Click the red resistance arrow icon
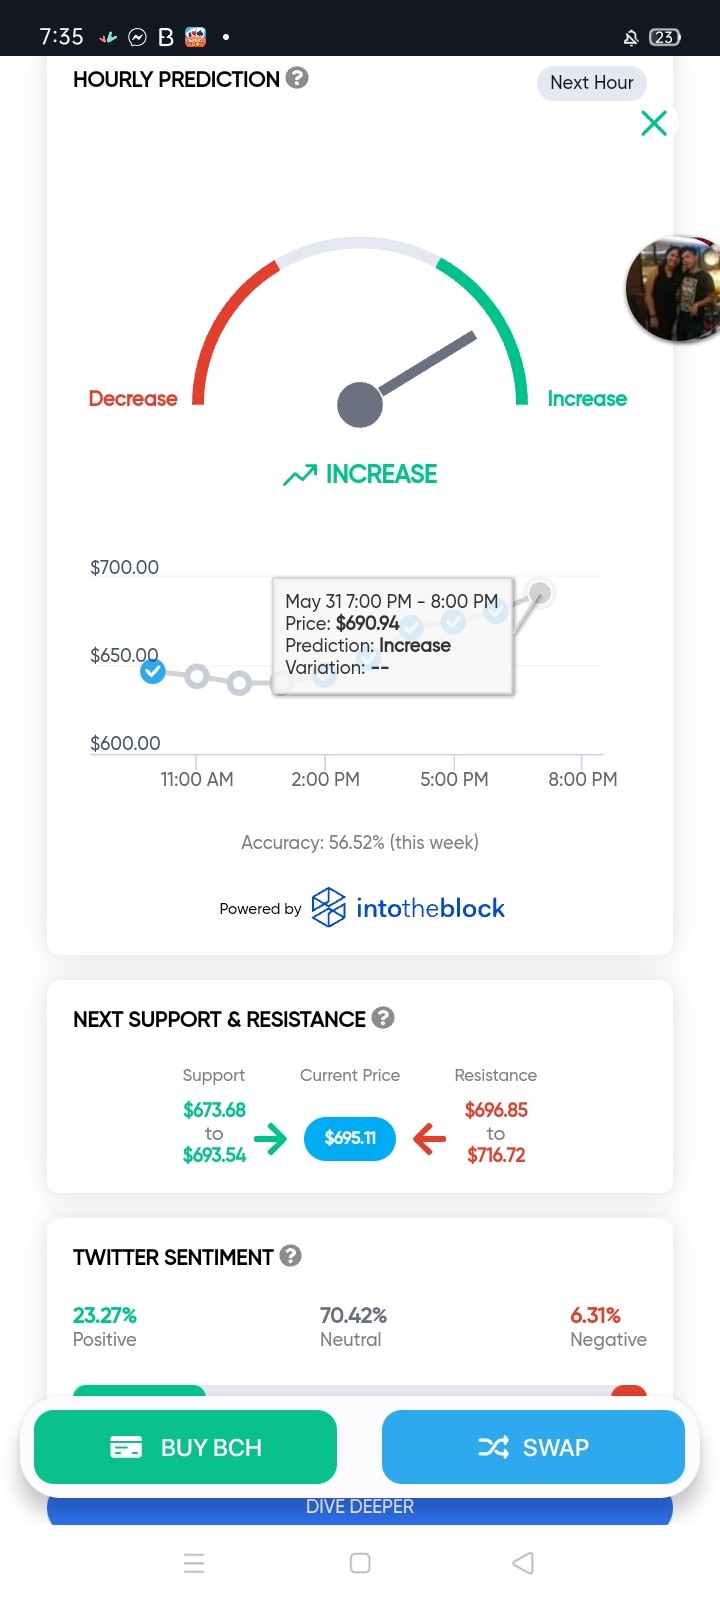Screen dimensions: 720x1600 tap(429, 1138)
